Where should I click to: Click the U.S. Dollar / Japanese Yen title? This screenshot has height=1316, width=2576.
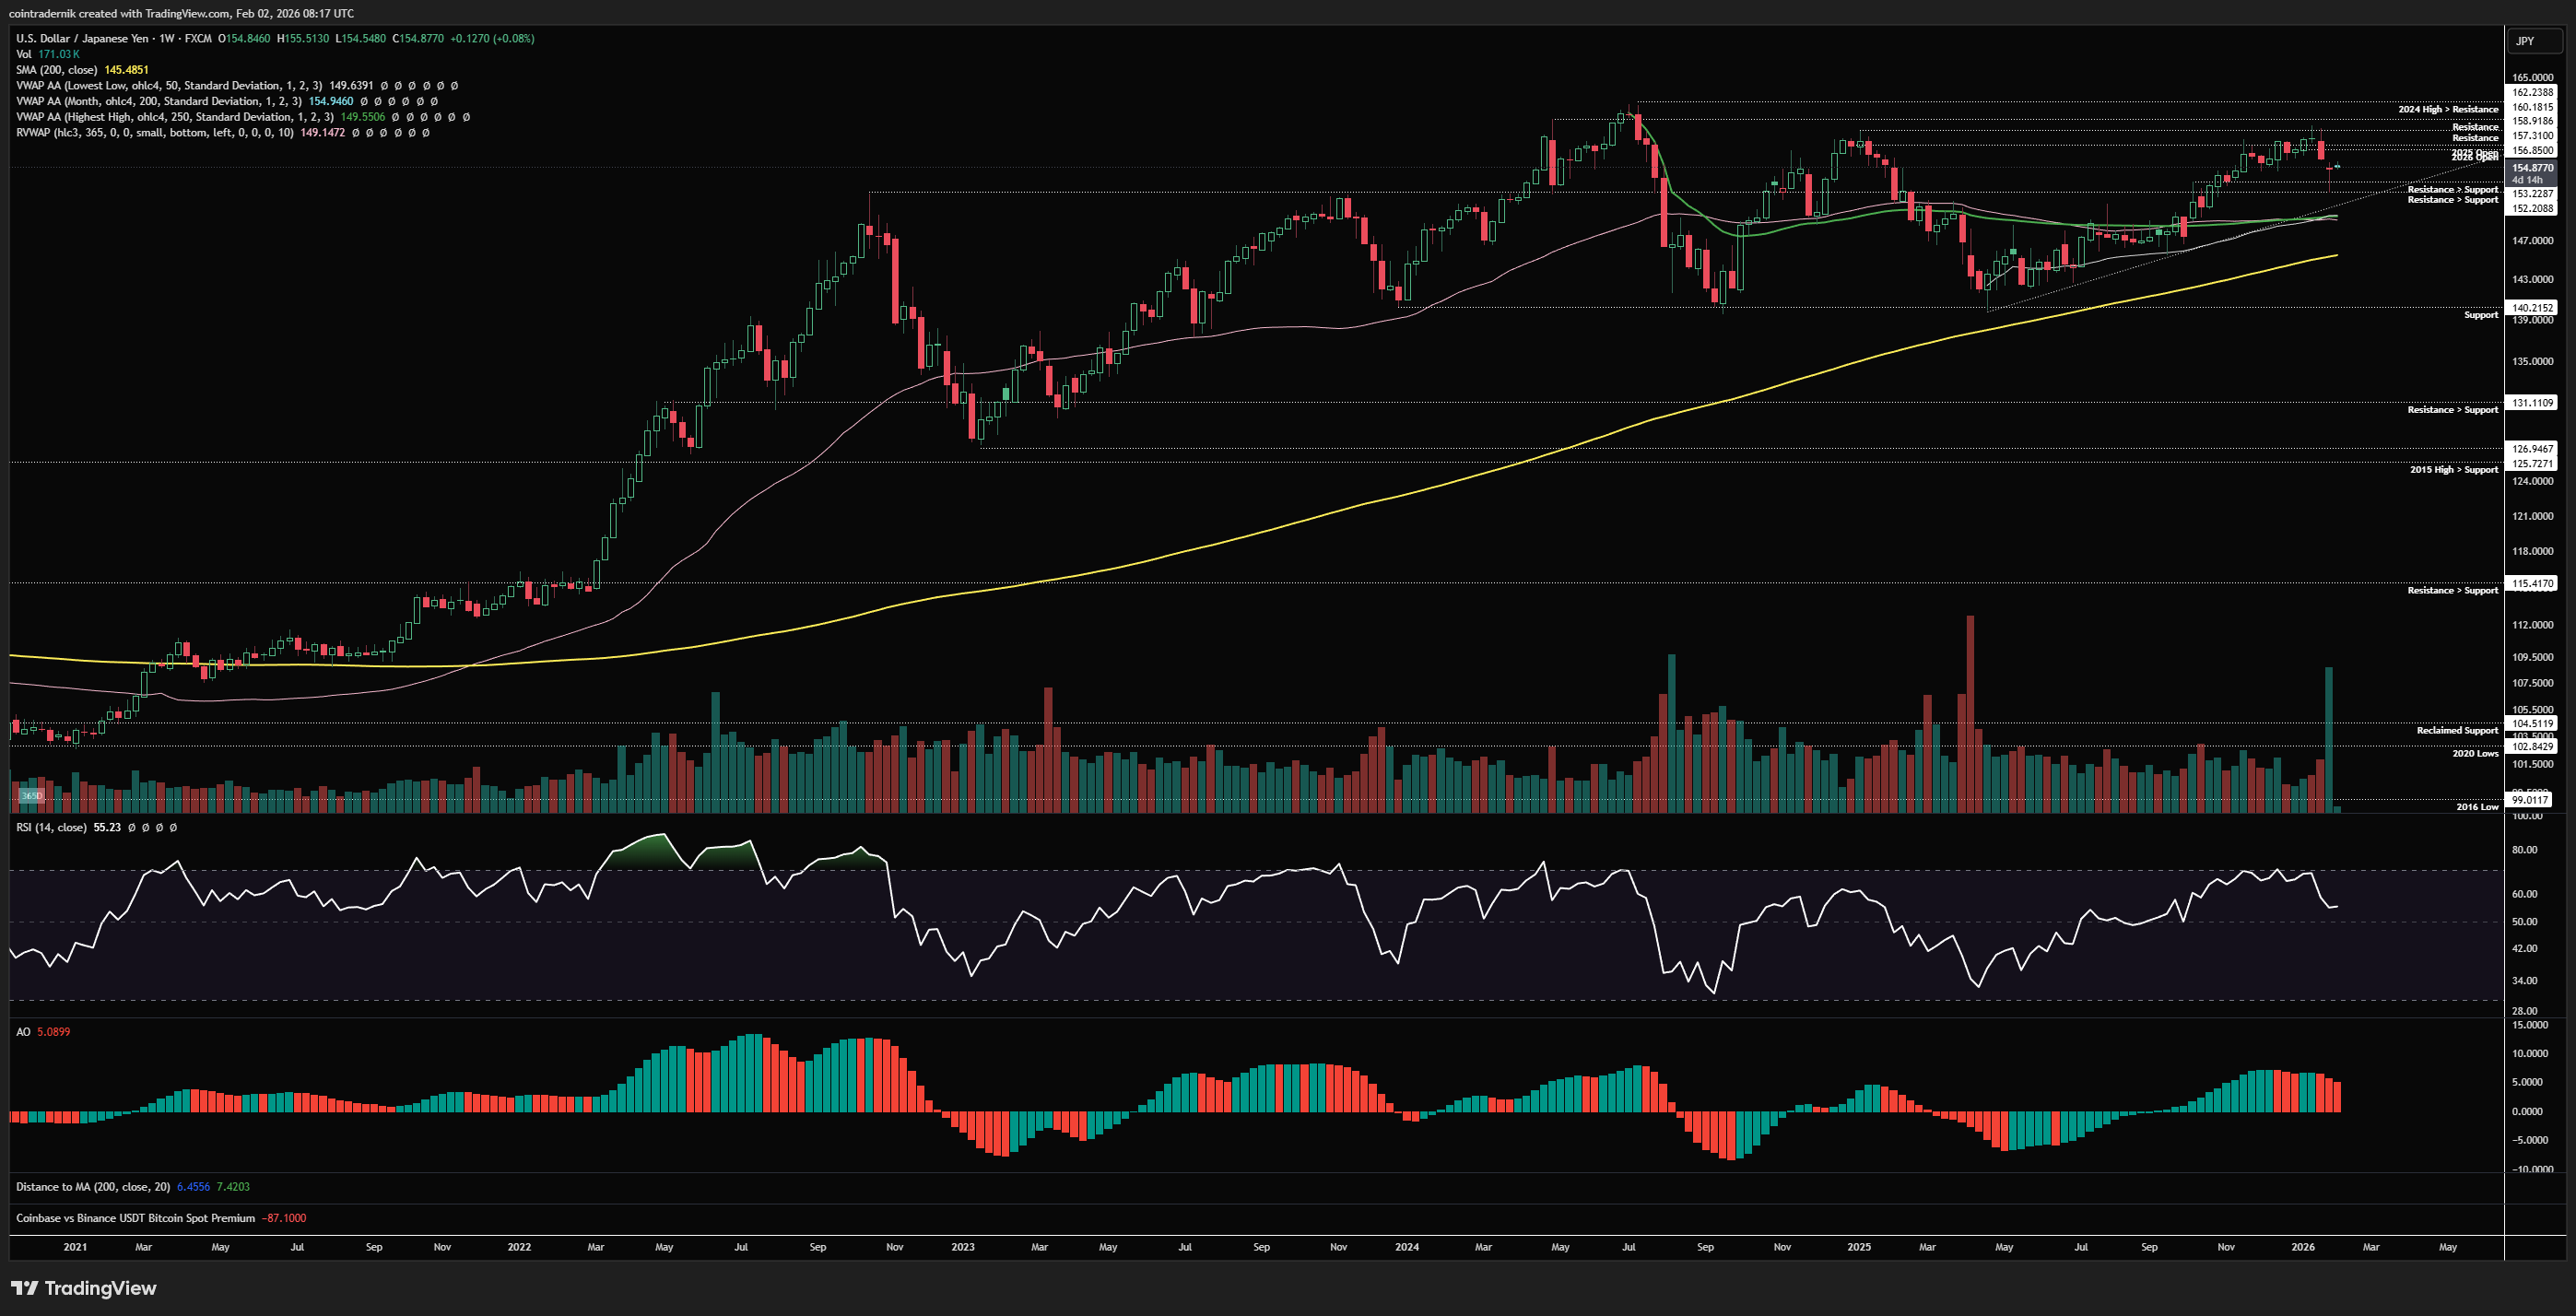(x=82, y=39)
